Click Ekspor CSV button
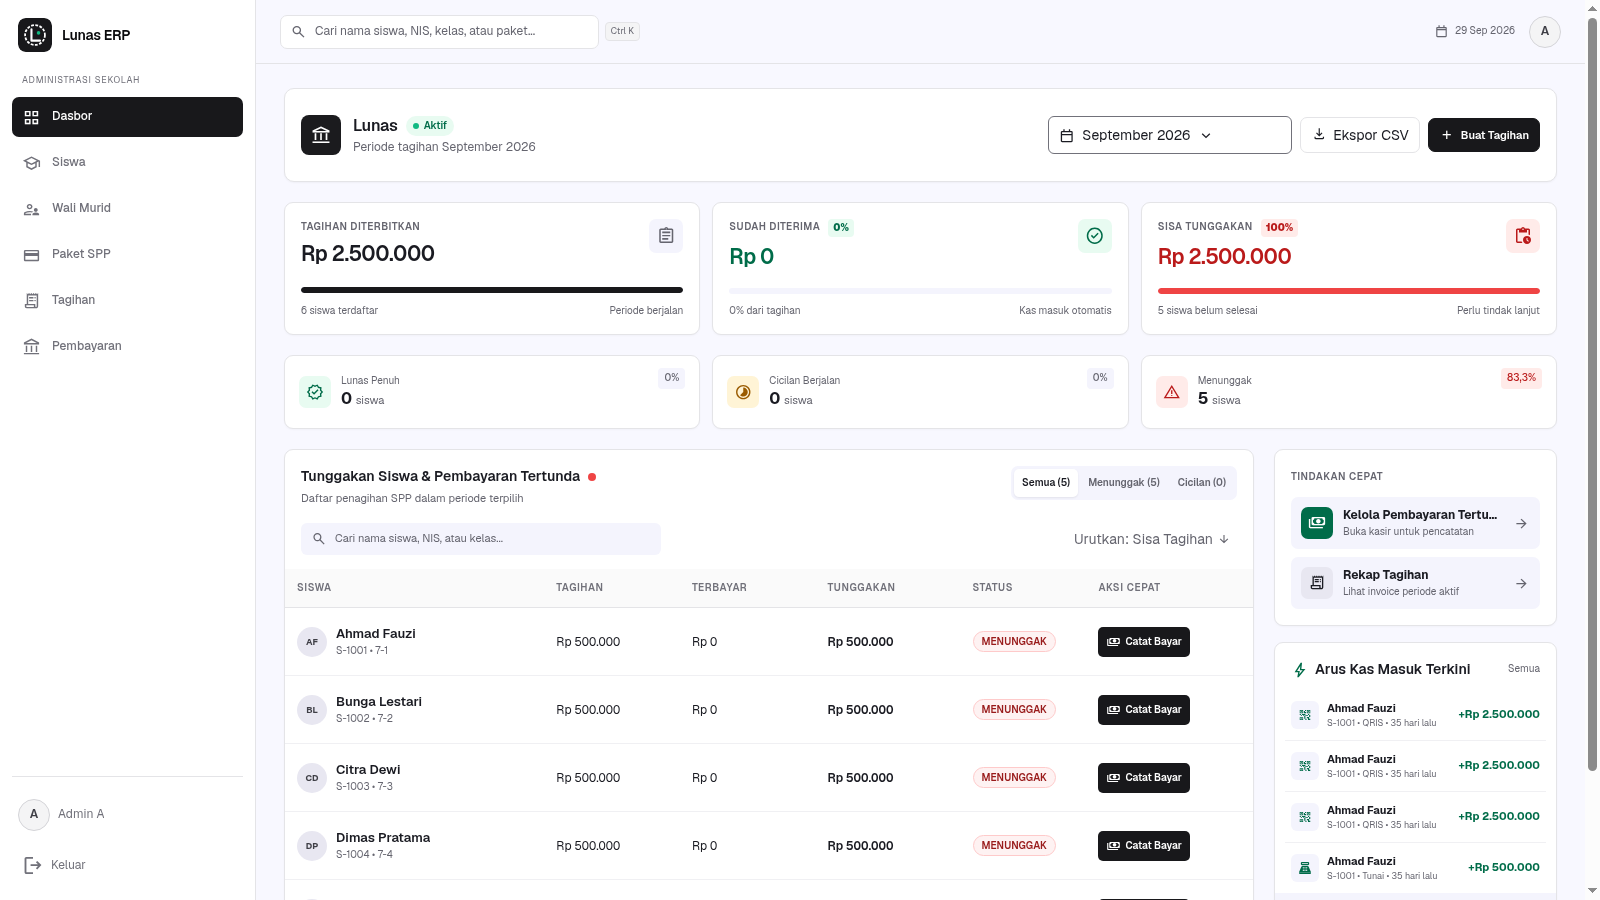Image resolution: width=1600 pixels, height=900 pixels. [1360, 135]
